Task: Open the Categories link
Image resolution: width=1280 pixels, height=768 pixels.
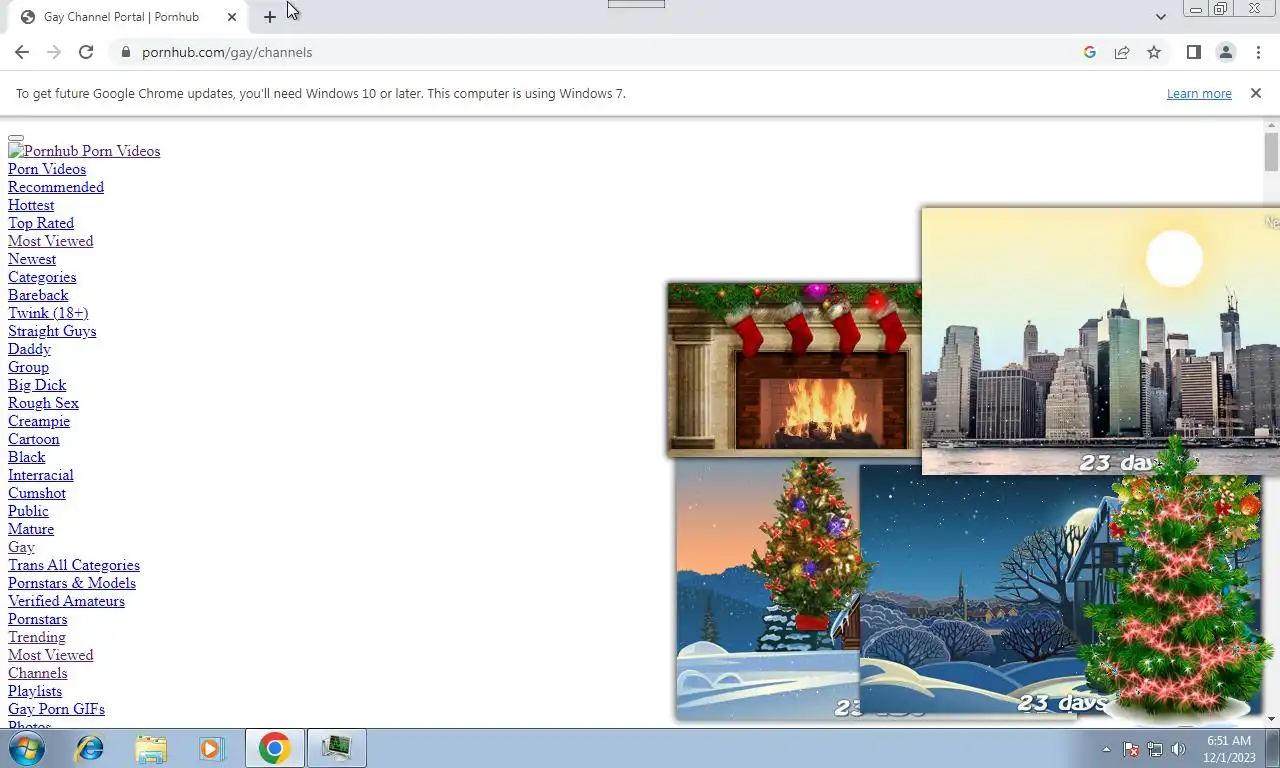Action: [x=42, y=277]
